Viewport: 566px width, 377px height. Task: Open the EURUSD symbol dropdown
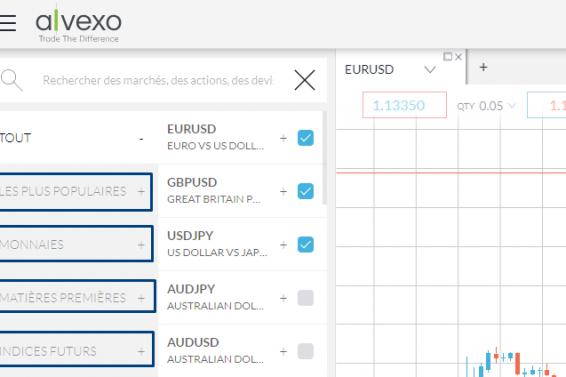(x=430, y=69)
